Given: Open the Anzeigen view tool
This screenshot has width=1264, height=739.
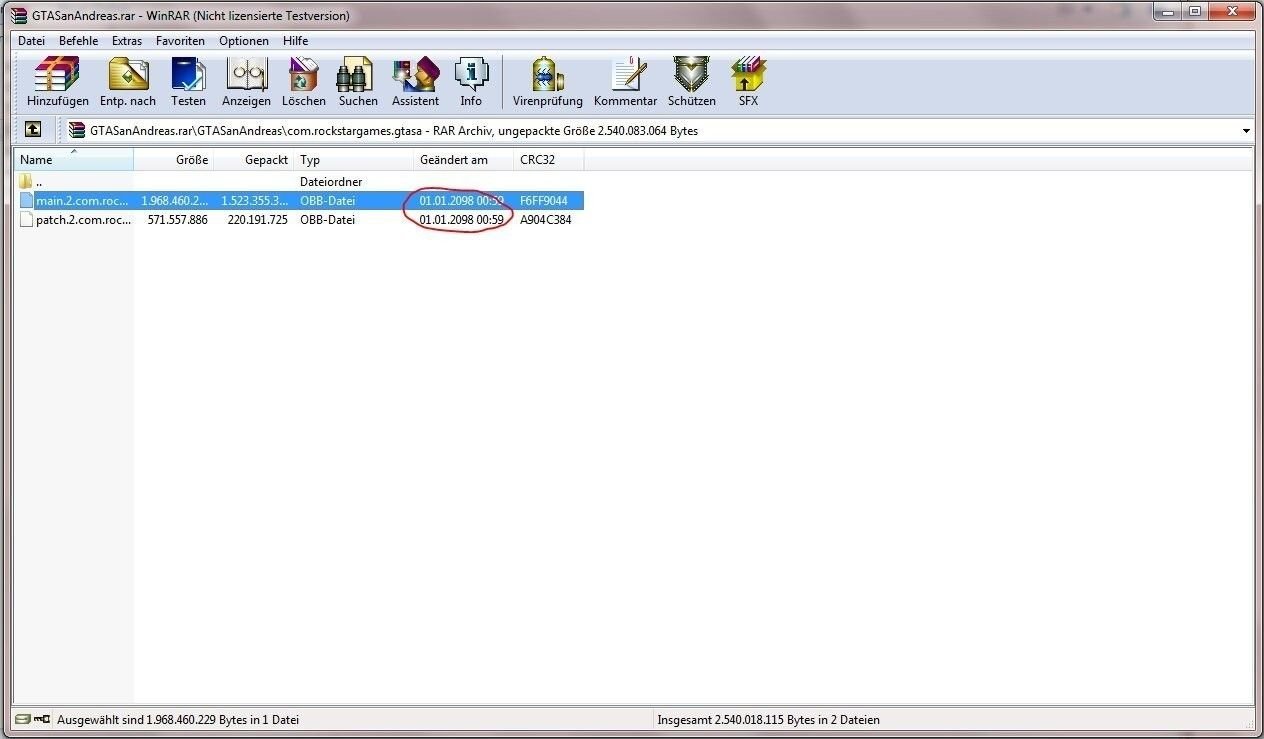Looking at the screenshot, I should pos(246,82).
